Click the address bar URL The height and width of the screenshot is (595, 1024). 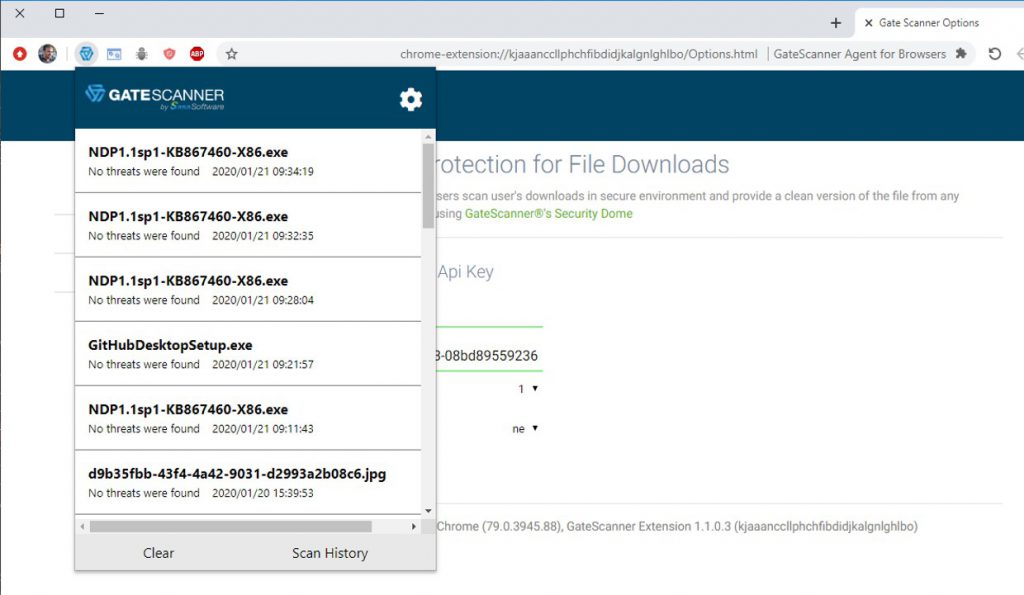tap(579, 54)
